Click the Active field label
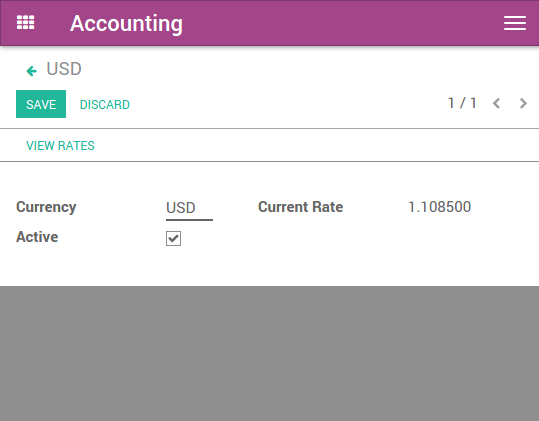The height and width of the screenshot is (421, 539). click(37, 237)
